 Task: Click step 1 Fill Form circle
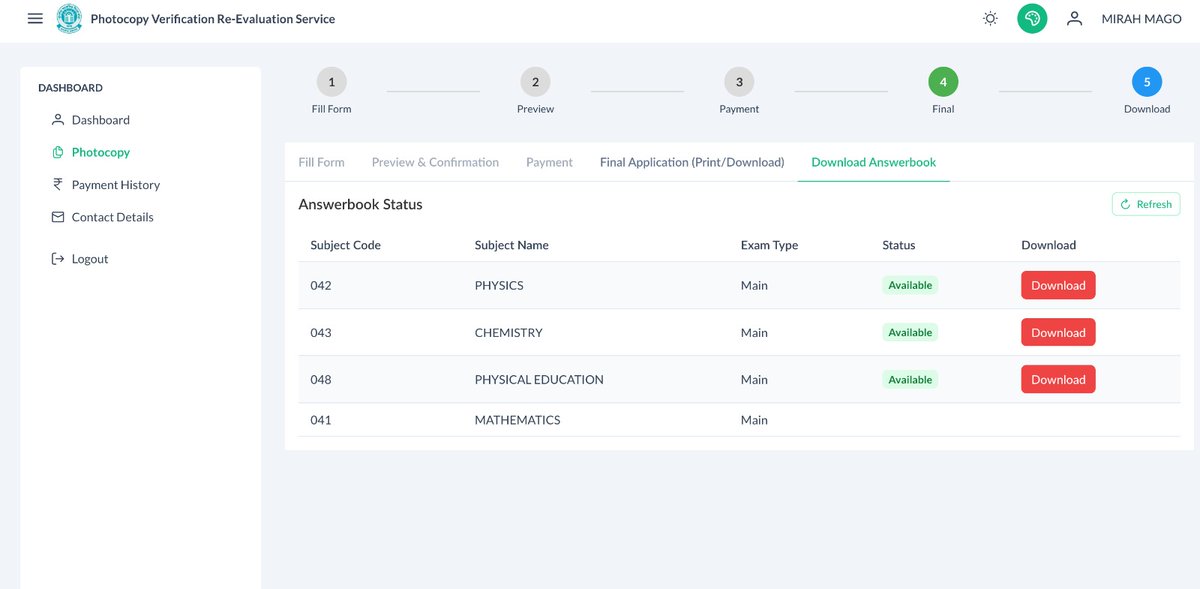pyautogui.click(x=331, y=82)
